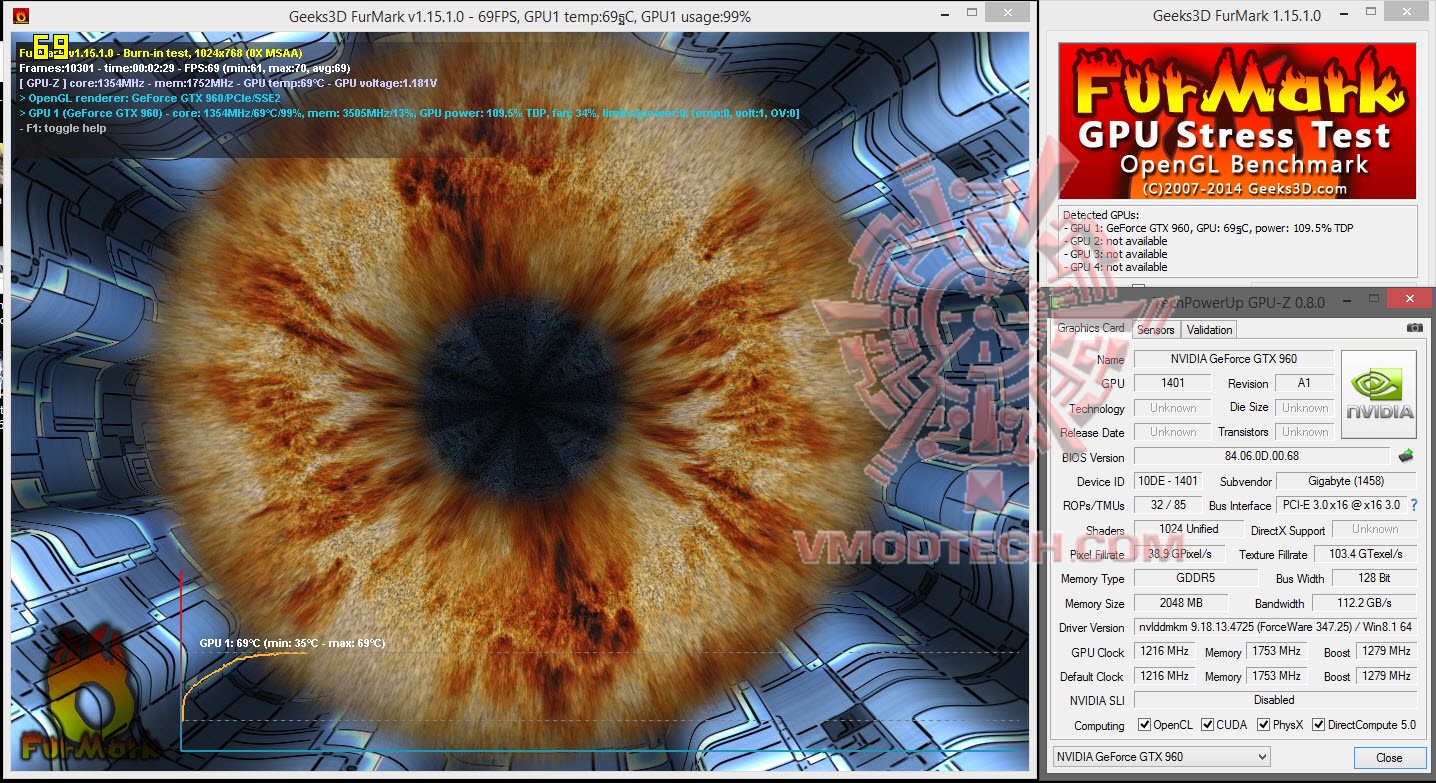Image resolution: width=1436 pixels, height=783 pixels.
Task: Toggle the CUDA checkbox
Action: (1208, 725)
